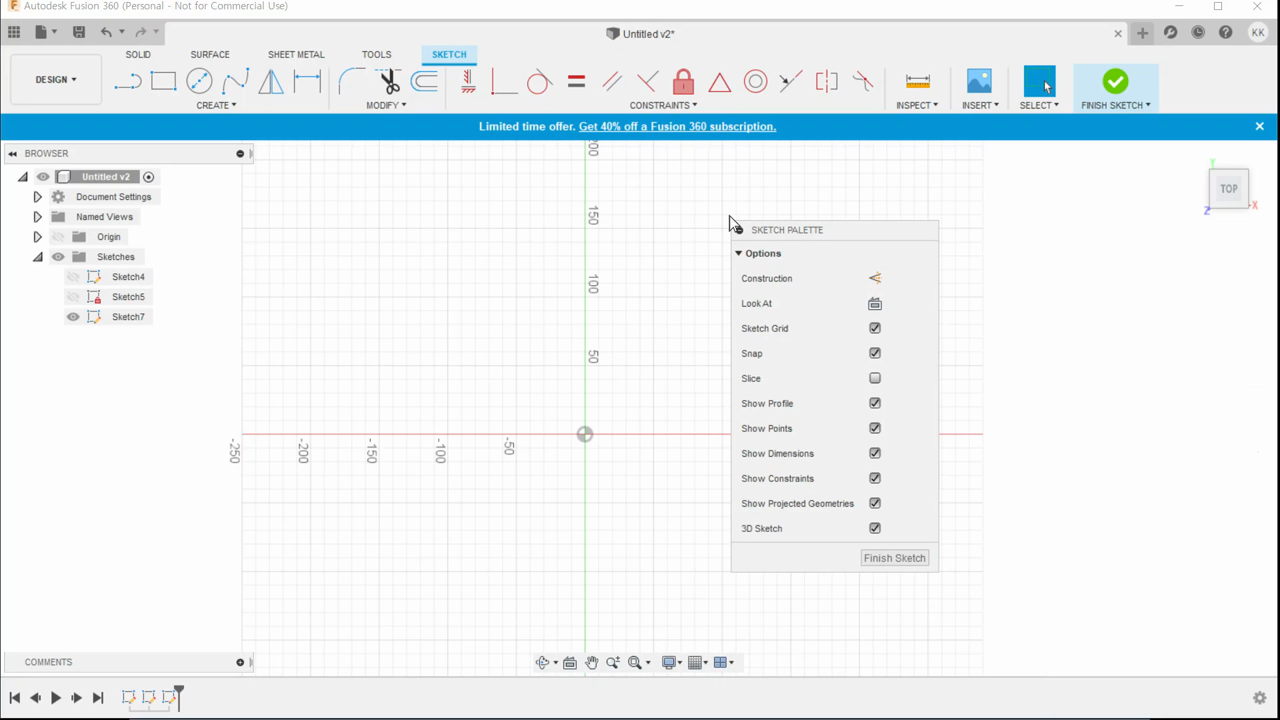
Task: Uncheck the Show Dimensions checkbox
Action: coord(875,453)
